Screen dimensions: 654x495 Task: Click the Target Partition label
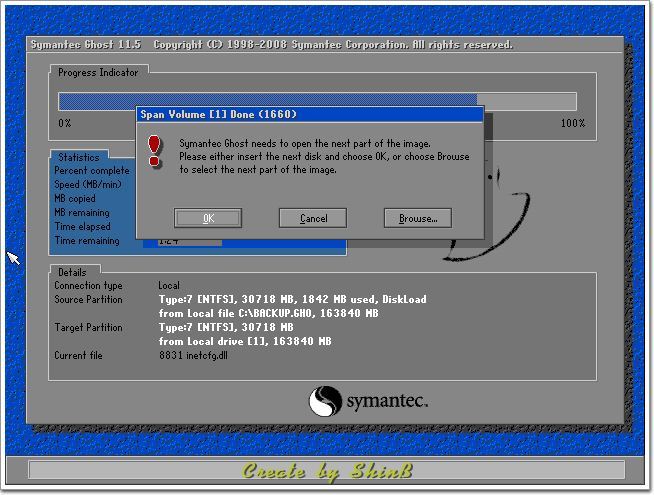click(88, 327)
